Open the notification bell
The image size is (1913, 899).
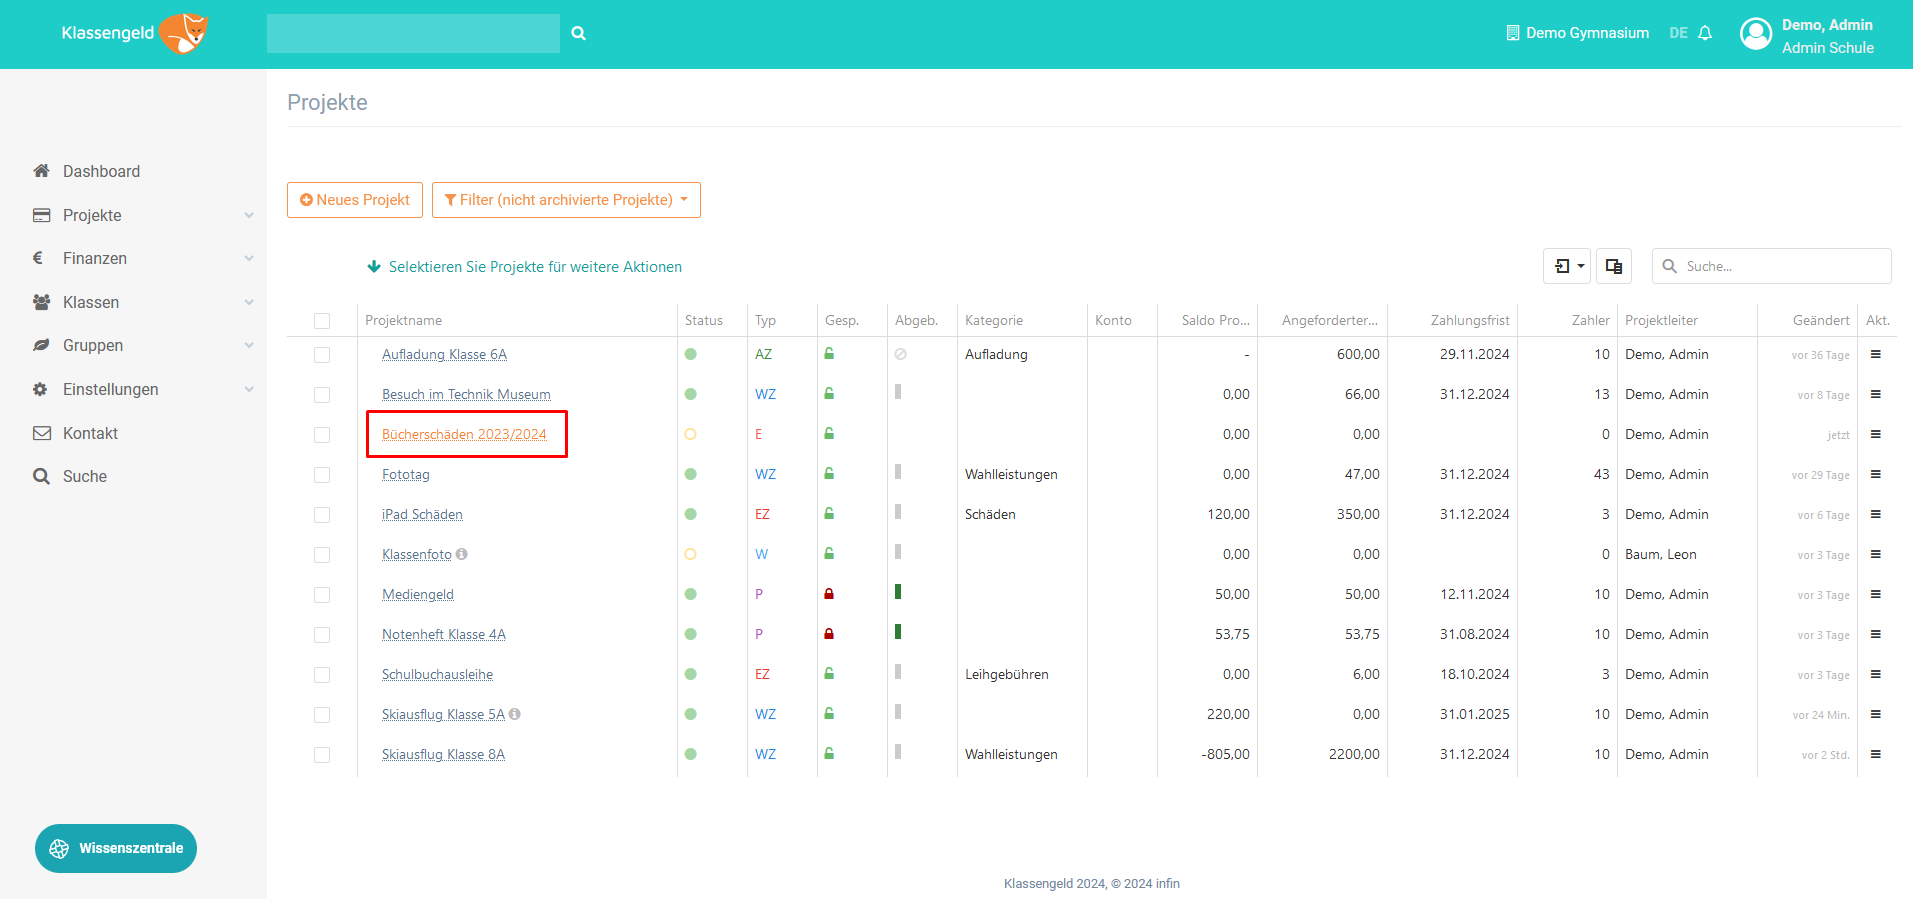click(x=1705, y=33)
